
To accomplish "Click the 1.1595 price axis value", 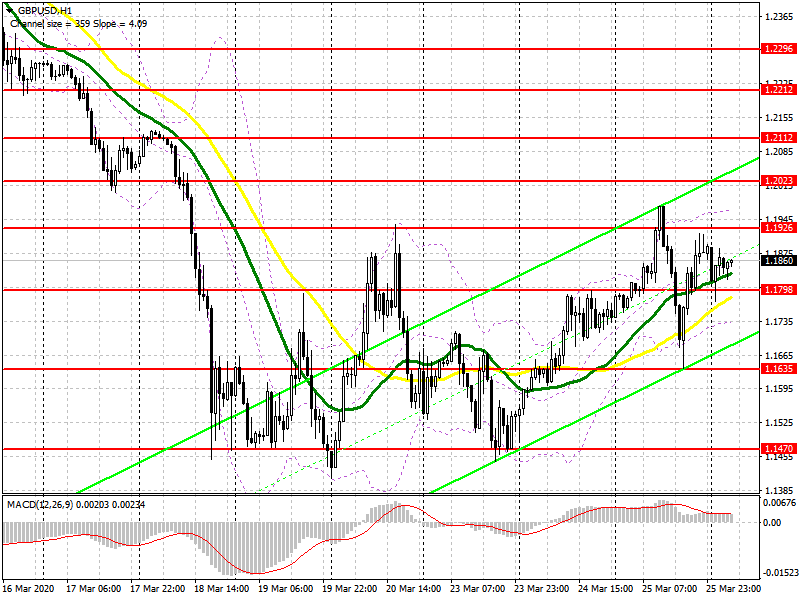I will (x=779, y=389).
